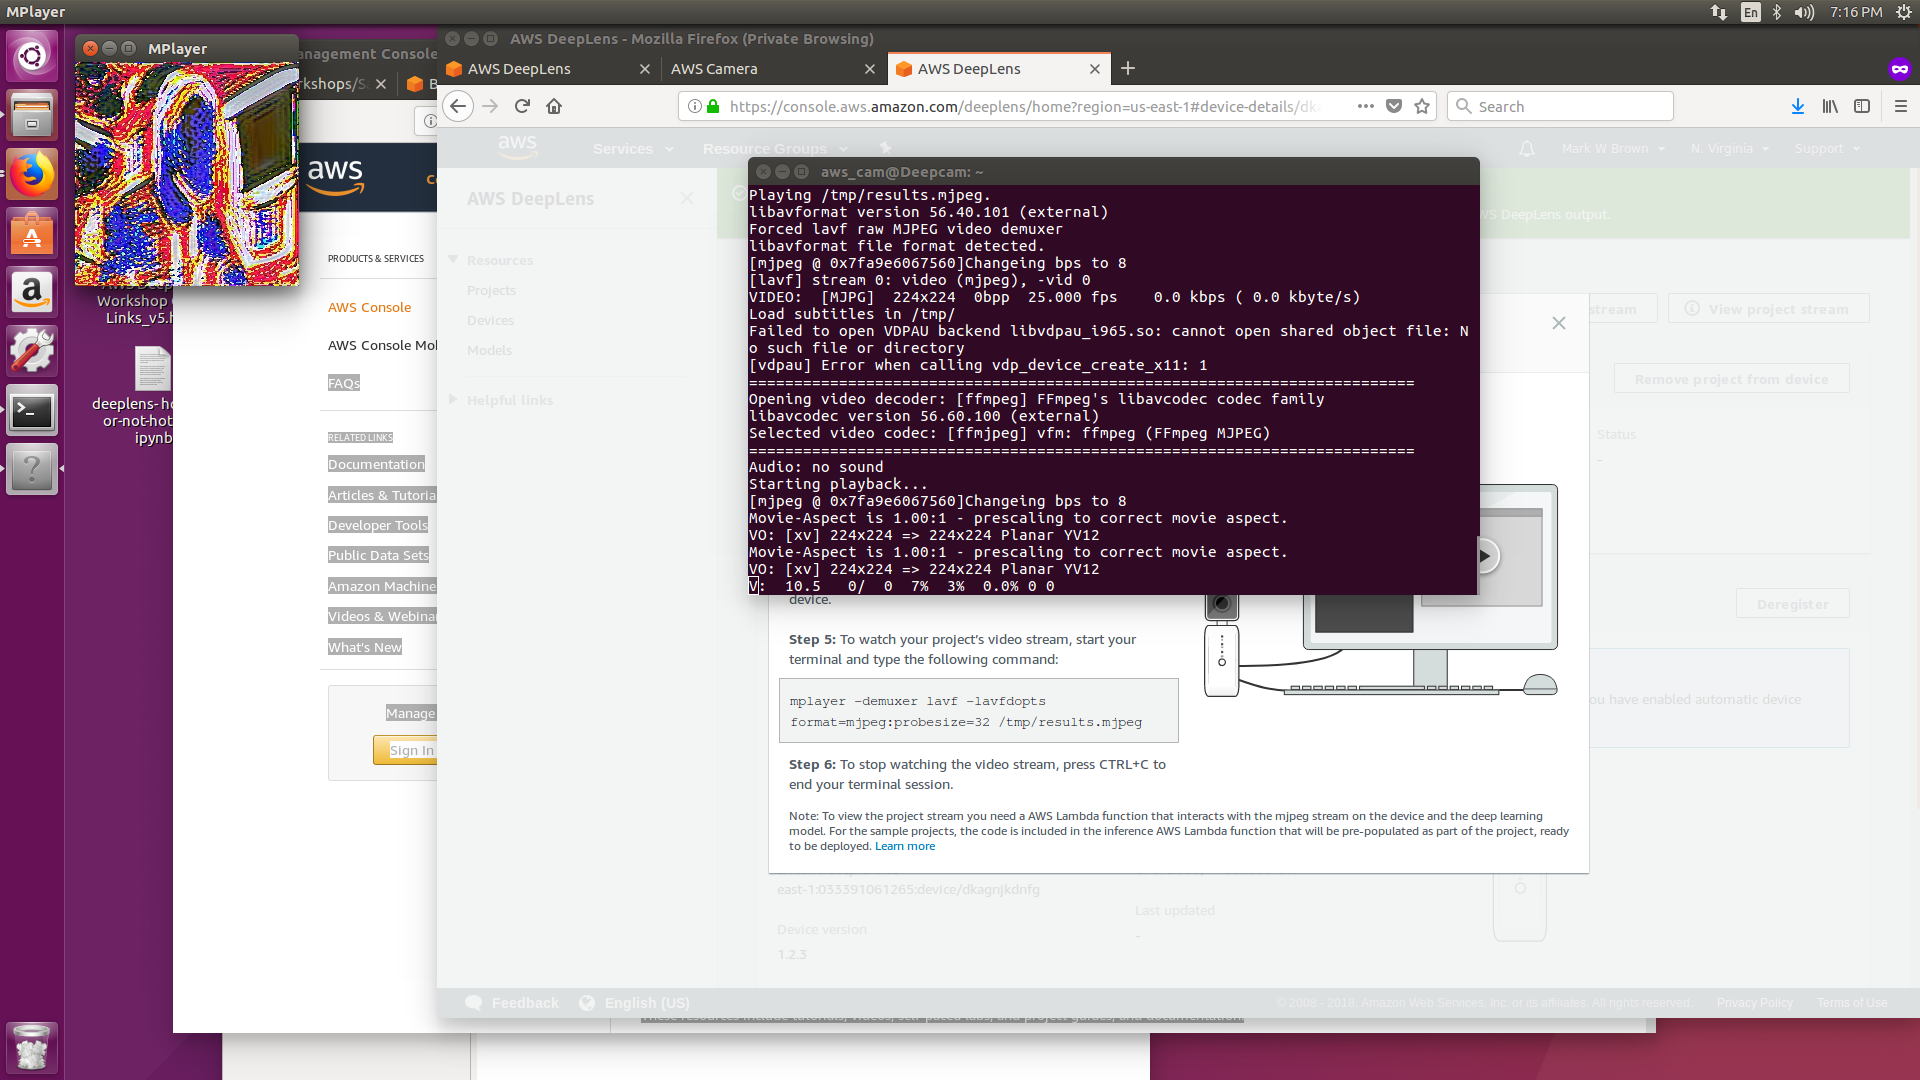Click Sign In button on background page

pos(405,750)
